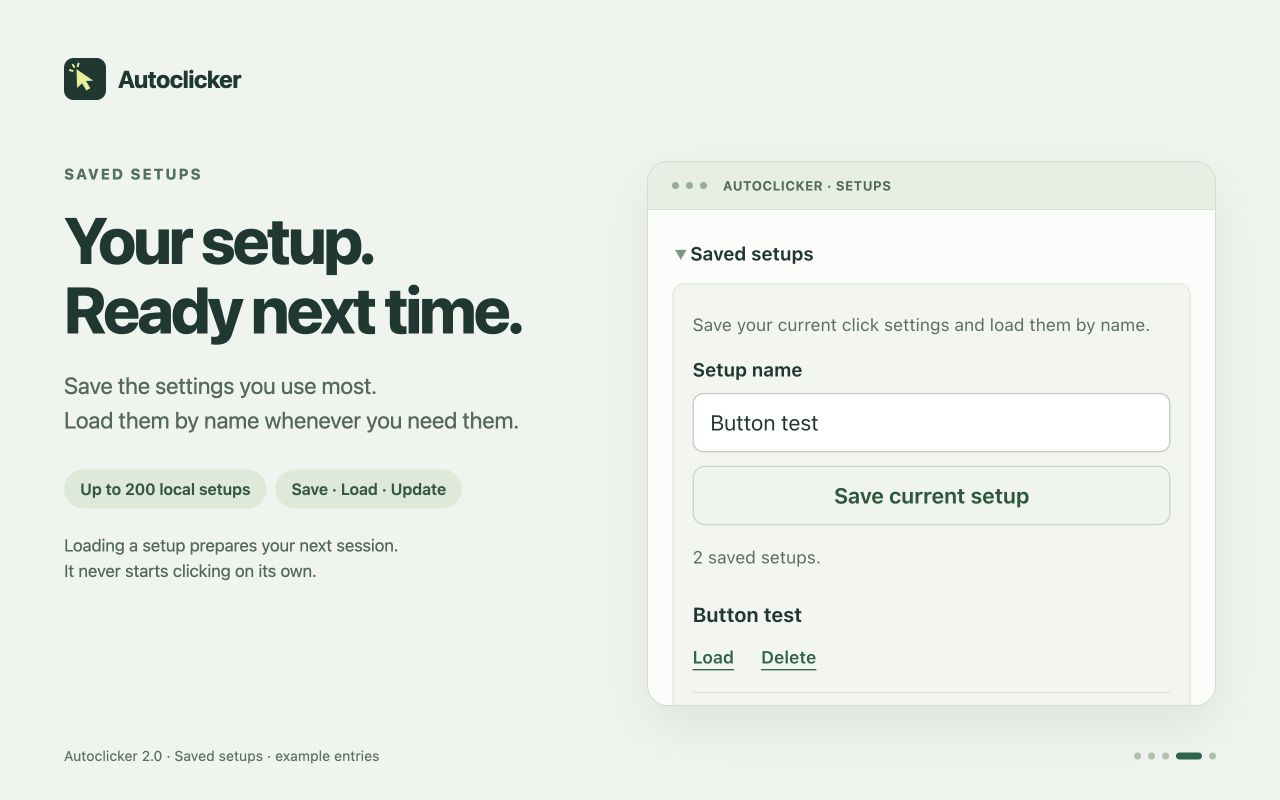The height and width of the screenshot is (800, 1280).
Task: Click the 'Up to 200 local setups' pill
Action: tap(165, 489)
